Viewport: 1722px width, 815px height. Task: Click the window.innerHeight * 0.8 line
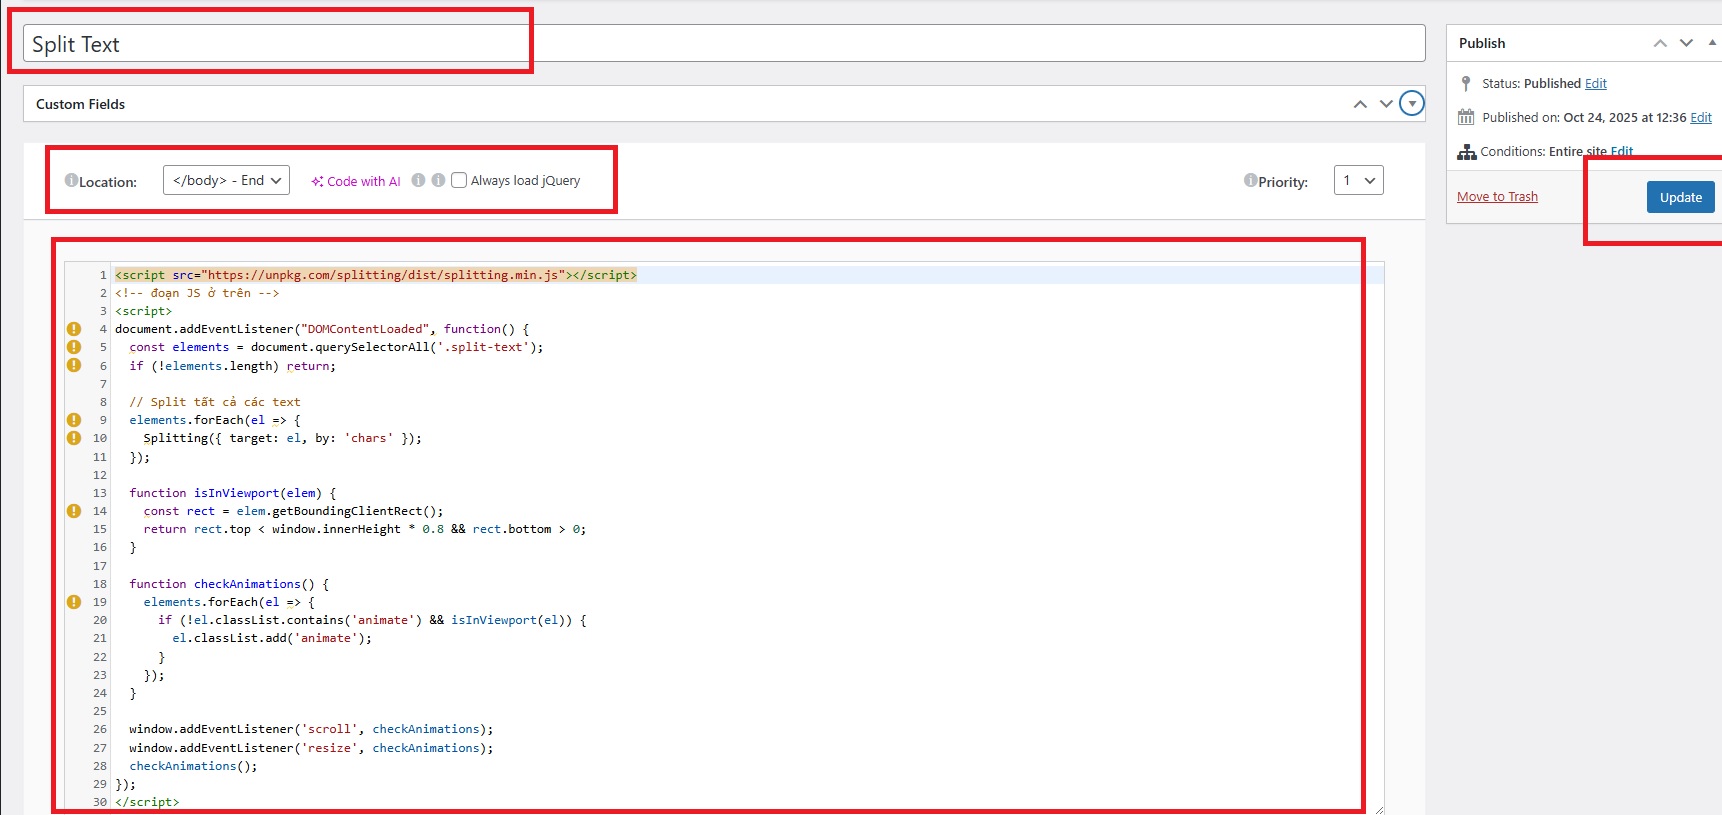point(365,529)
